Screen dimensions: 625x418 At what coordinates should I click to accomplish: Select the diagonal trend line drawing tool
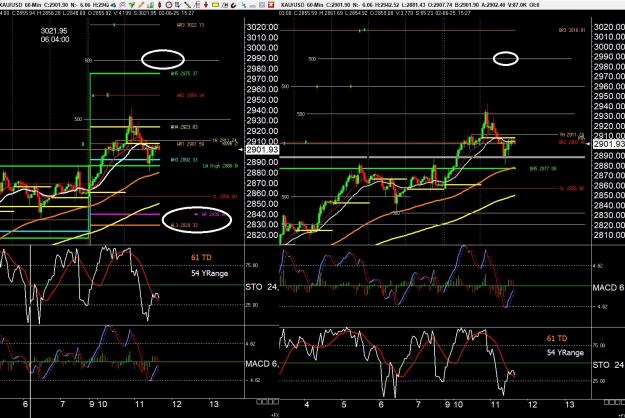tap(187, 5)
